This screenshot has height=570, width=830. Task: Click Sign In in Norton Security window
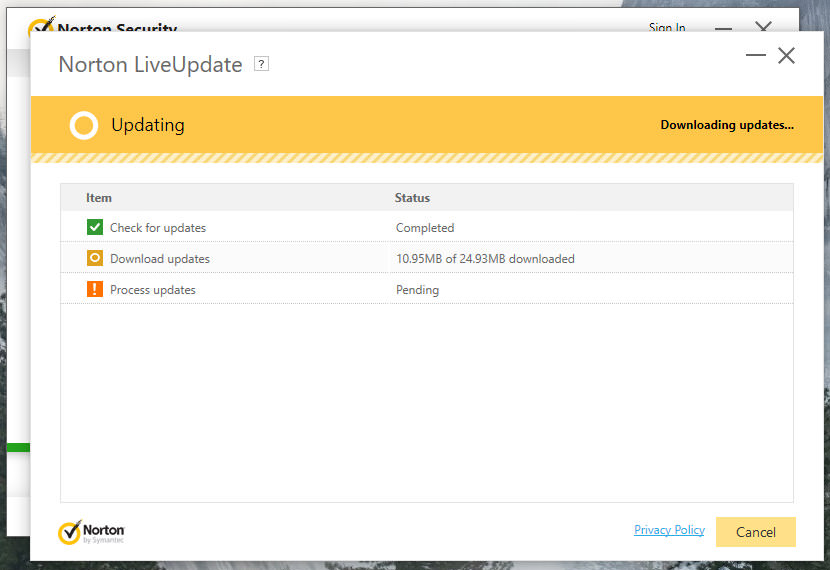[x=667, y=26]
